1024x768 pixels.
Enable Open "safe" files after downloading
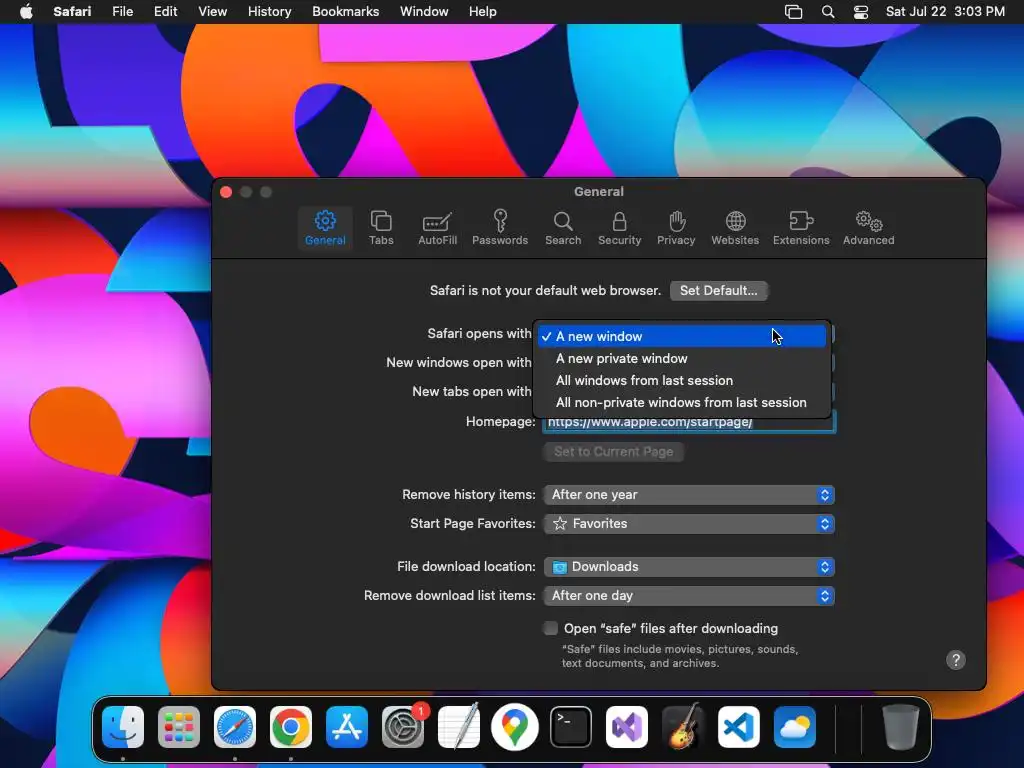pos(551,628)
